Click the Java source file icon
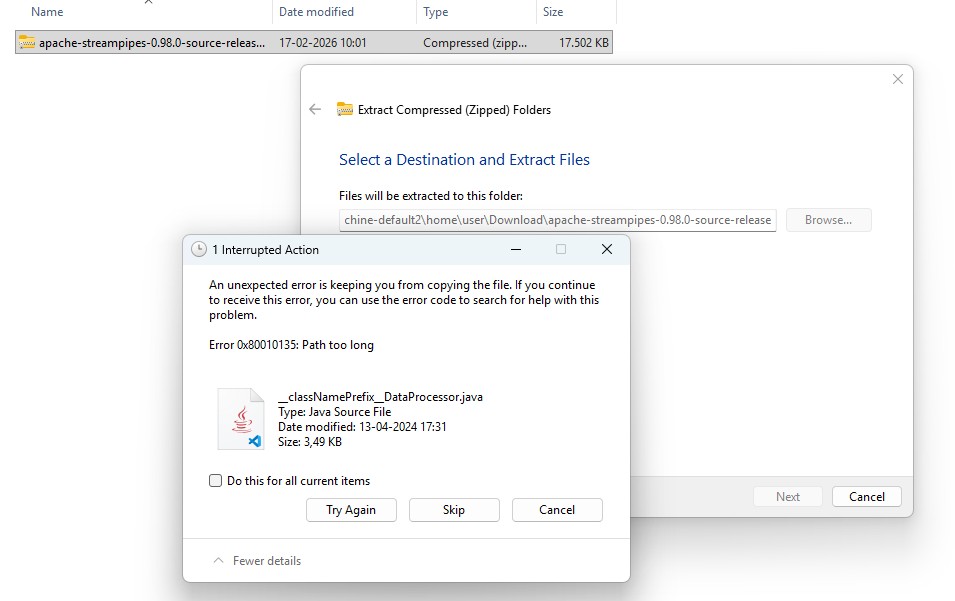 coord(241,418)
